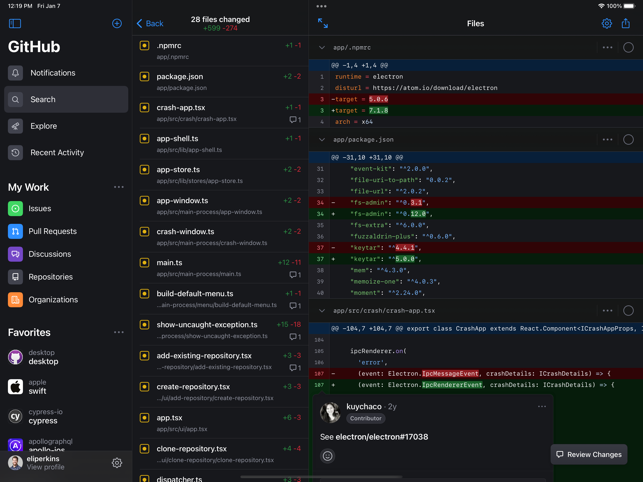Open Pull Requests under My Work
Screen dimensions: 643x482
coord(66,231)
